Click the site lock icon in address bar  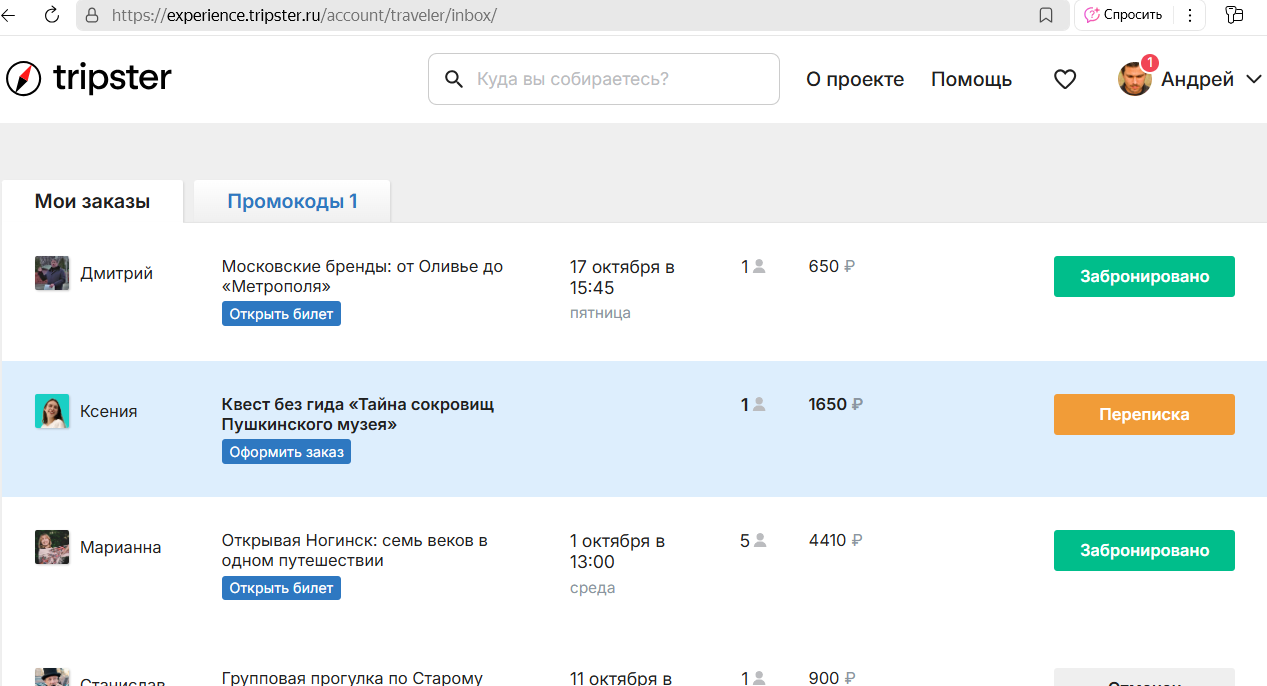tap(92, 15)
